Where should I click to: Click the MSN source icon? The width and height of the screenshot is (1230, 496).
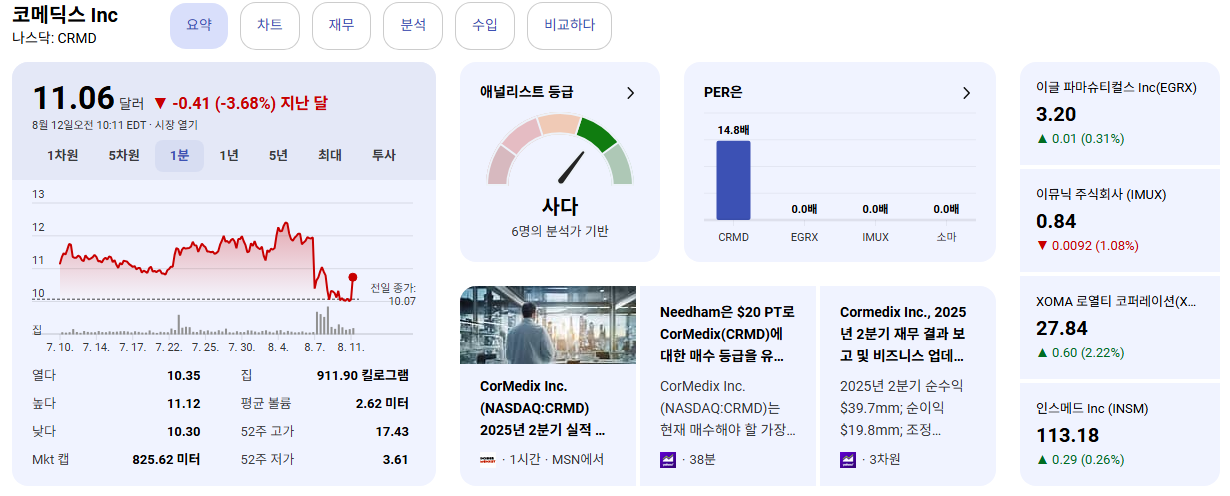pyautogui.click(x=488, y=460)
